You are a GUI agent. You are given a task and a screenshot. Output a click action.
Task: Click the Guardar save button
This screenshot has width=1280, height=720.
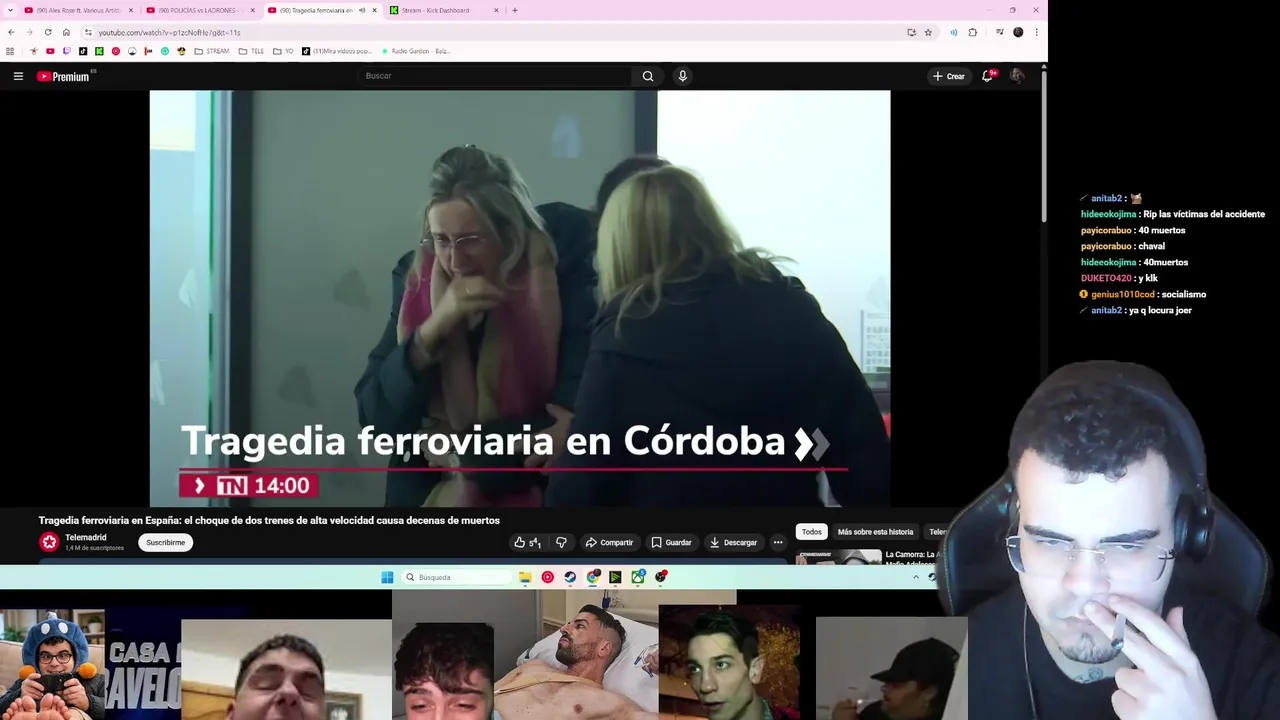(671, 542)
